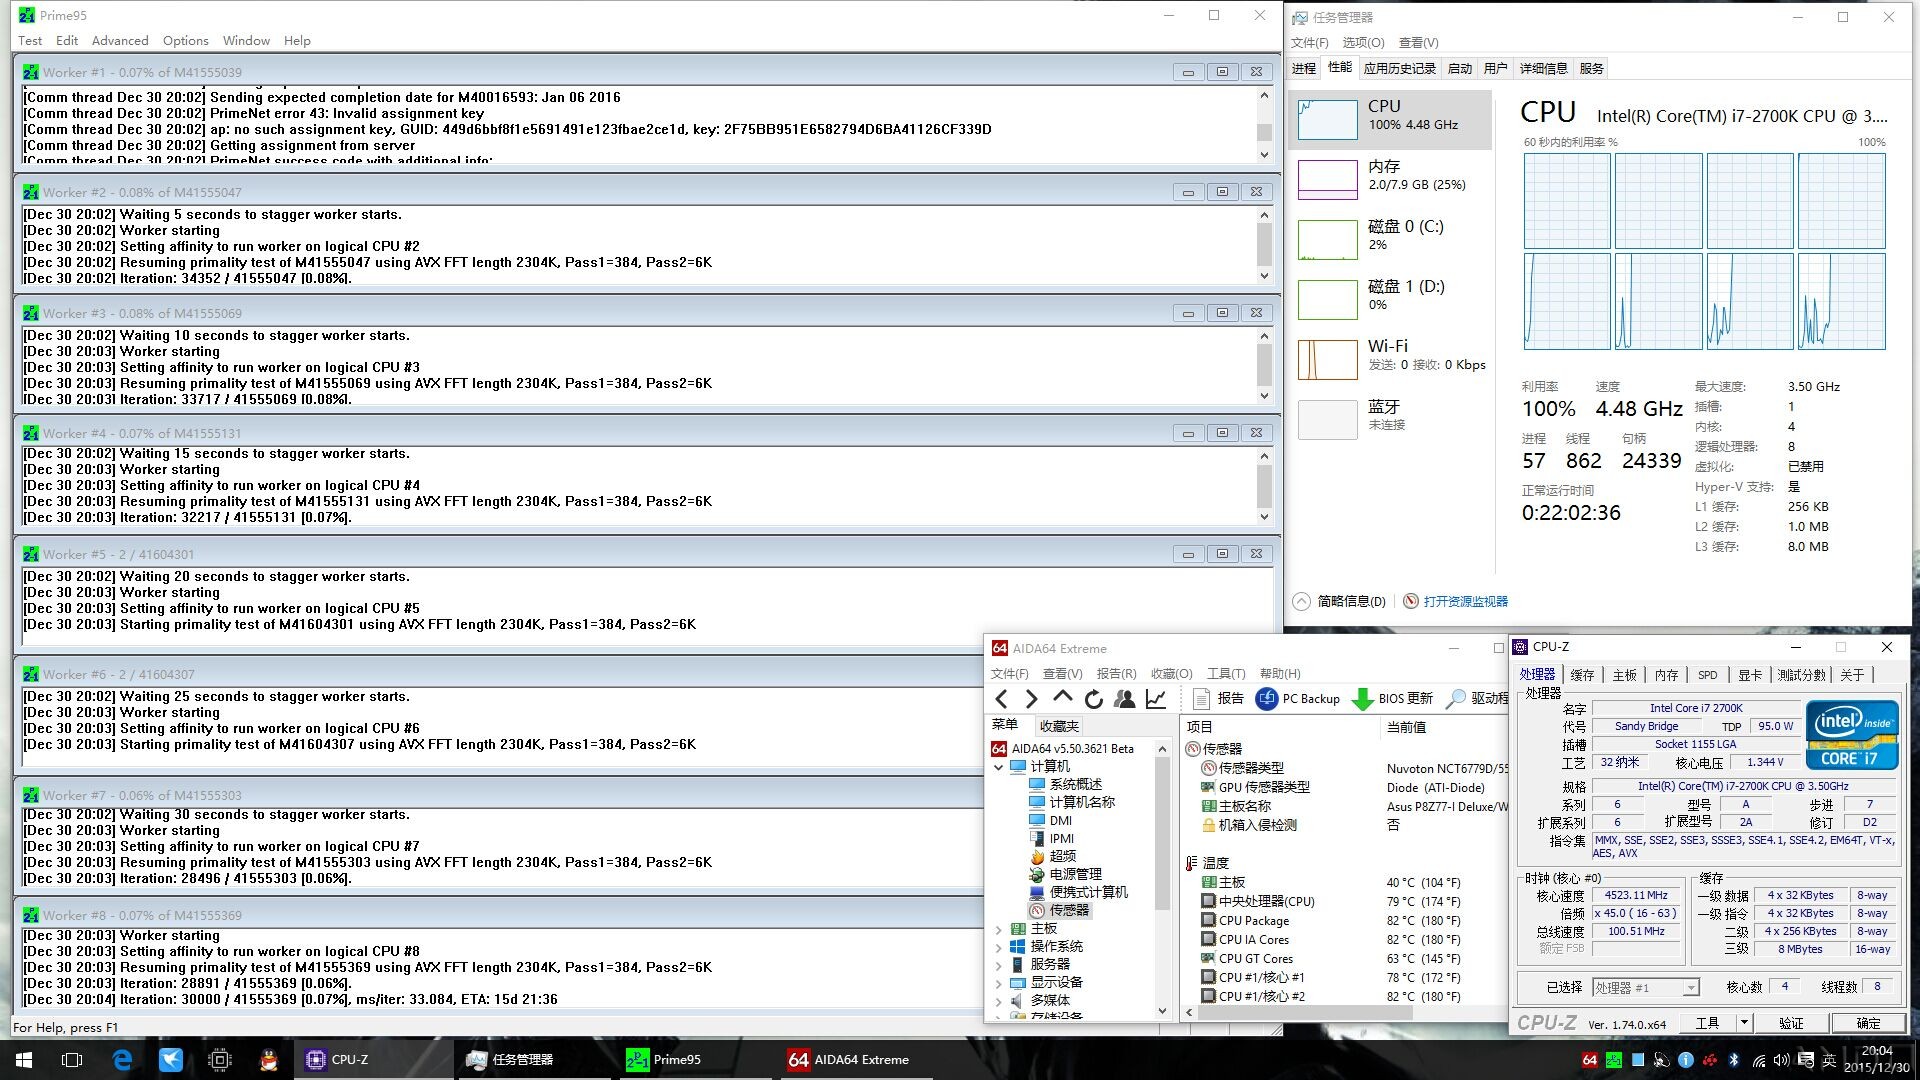Open 应用历史记录 tab in Task Manager

coord(1399,68)
